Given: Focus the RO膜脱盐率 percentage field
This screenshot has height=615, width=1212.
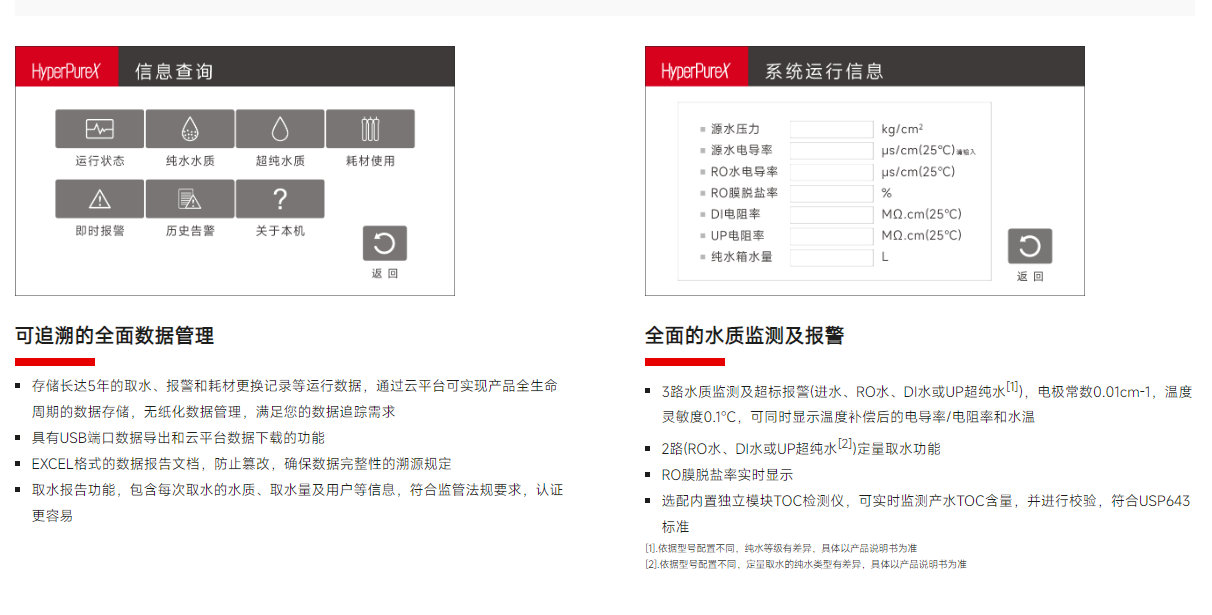Looking at the screenshot, I should [831, 193].
